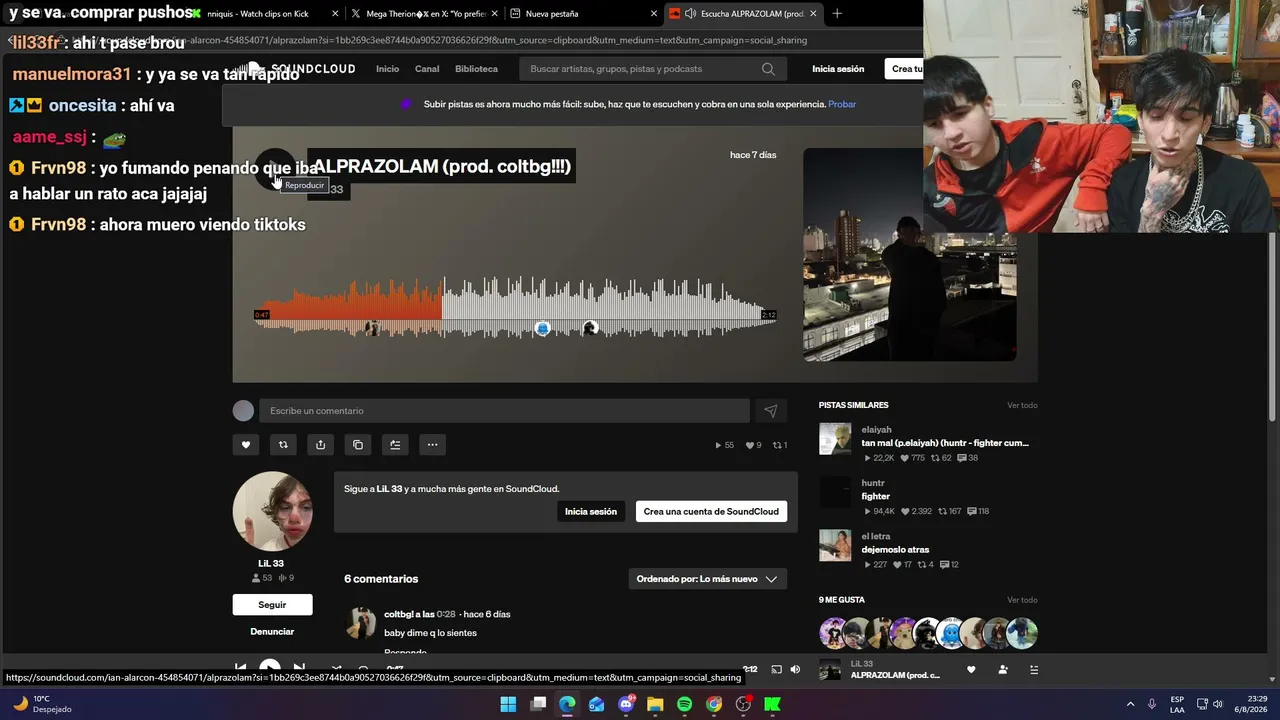The width and height of the screenshot is (1280, 720).
Task: Open the share track button
Action: coord(320,445)
